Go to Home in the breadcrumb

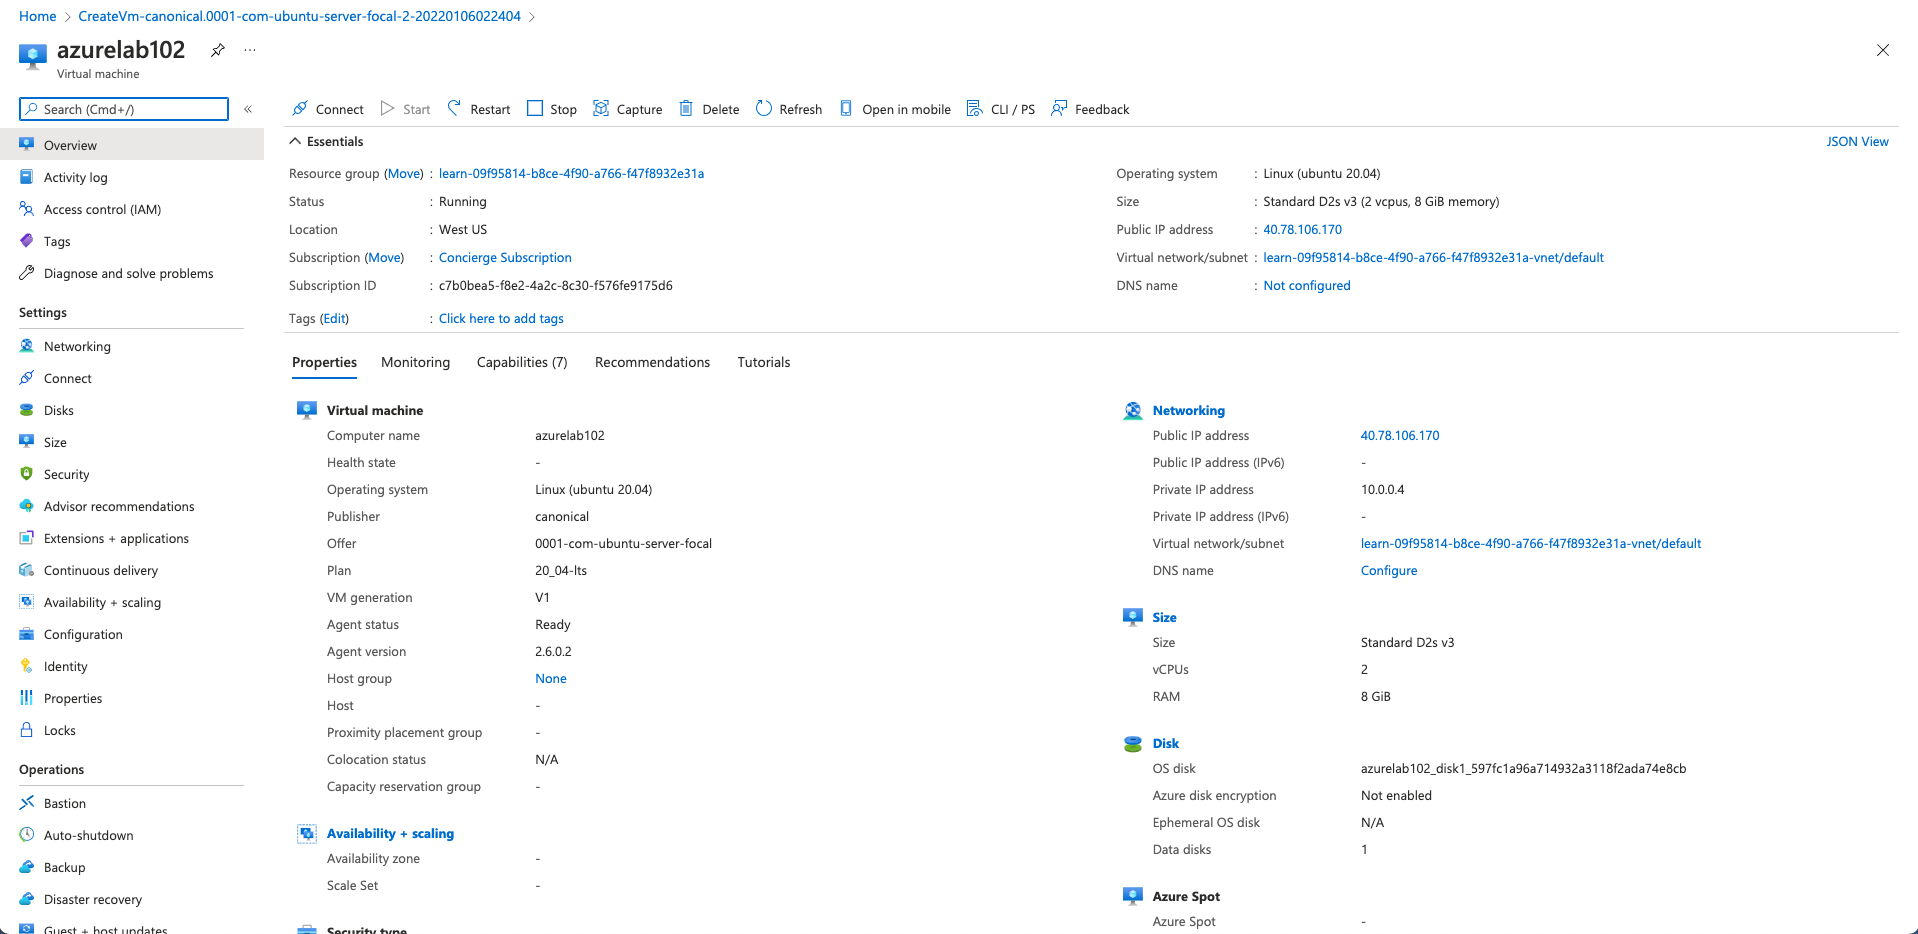pos(38,16)
